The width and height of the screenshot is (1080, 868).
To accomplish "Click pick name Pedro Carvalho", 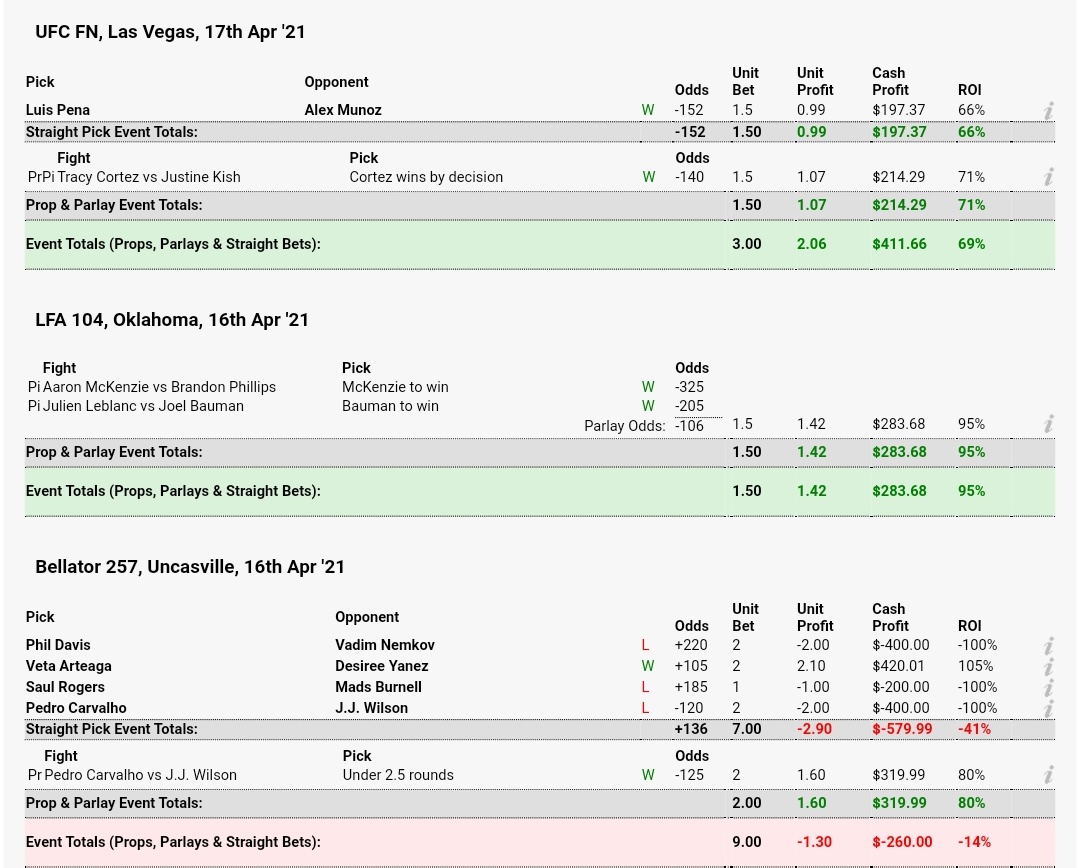I will pyautogui.click(x=76, y=707).
